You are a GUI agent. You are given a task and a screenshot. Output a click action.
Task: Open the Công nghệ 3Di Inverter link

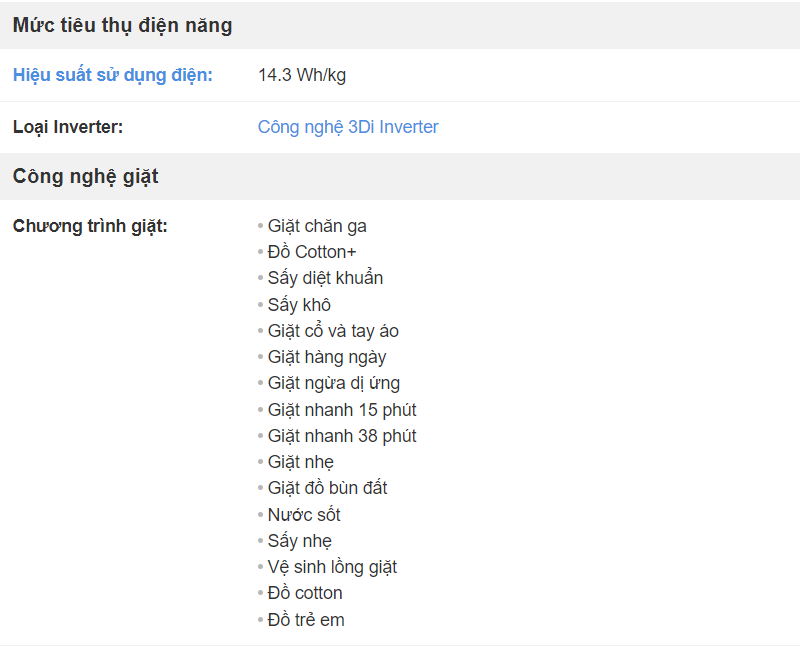tap(348, 127)
